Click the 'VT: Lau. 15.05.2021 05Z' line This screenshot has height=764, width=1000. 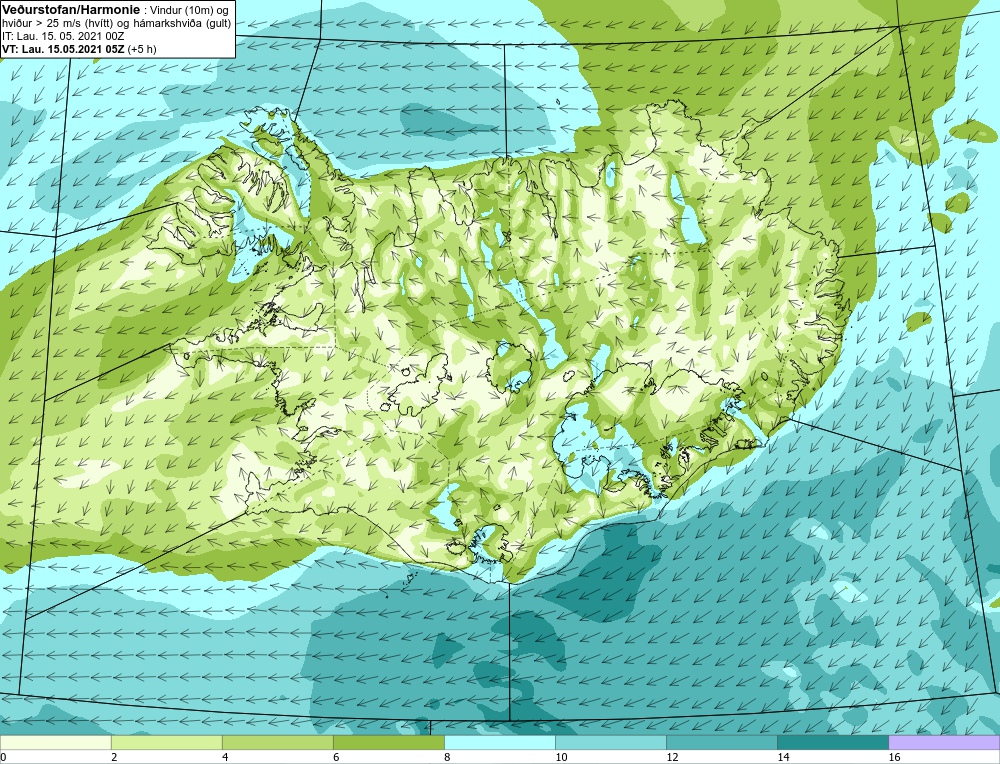pos(63,48)
